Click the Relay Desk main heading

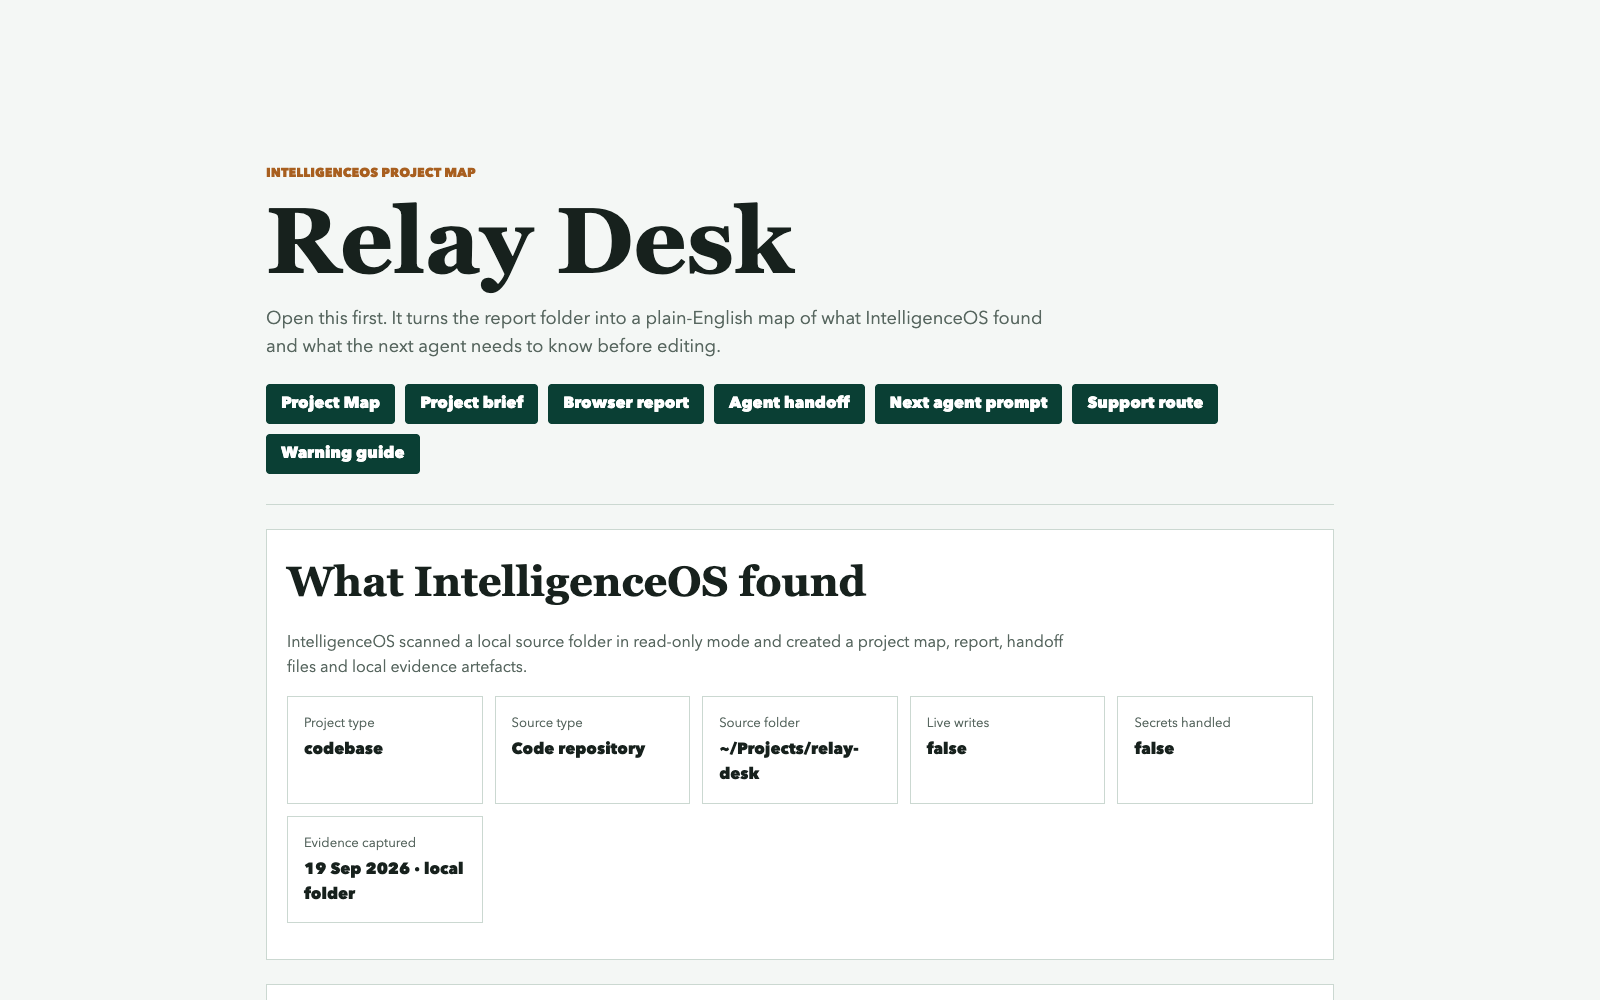(x=530, y=242)
